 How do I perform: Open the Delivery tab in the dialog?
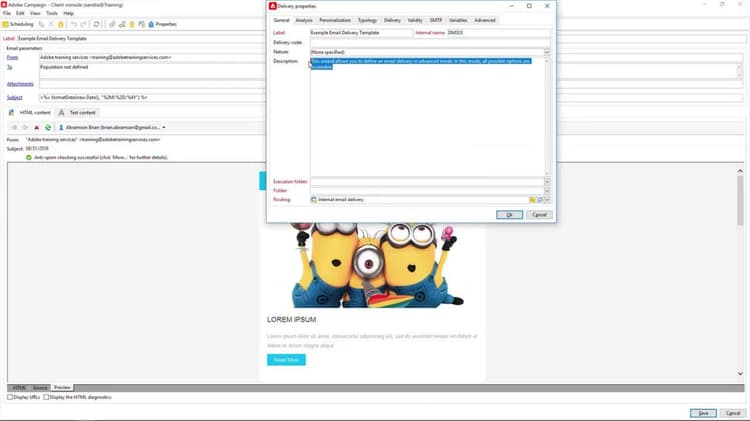(392, 20)
